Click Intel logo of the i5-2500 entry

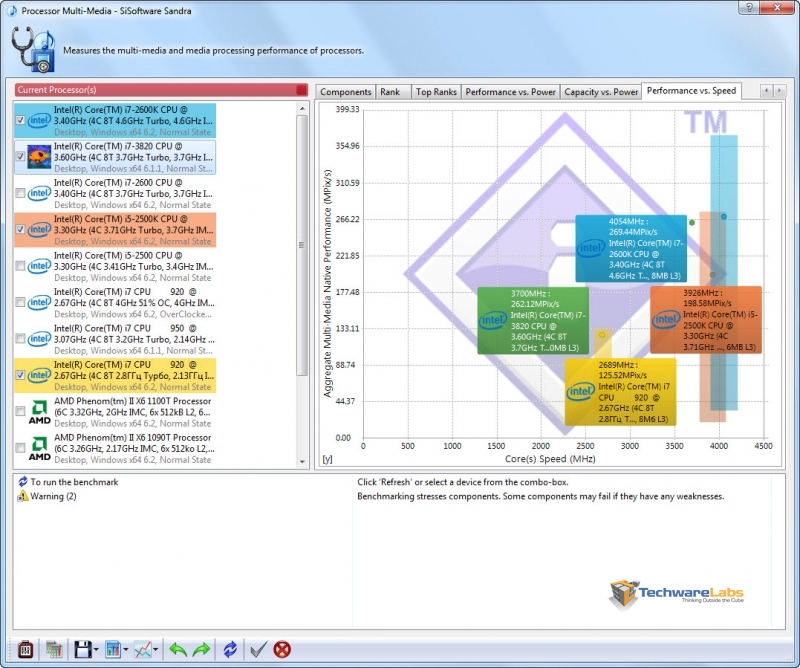(x=39, y=266)
